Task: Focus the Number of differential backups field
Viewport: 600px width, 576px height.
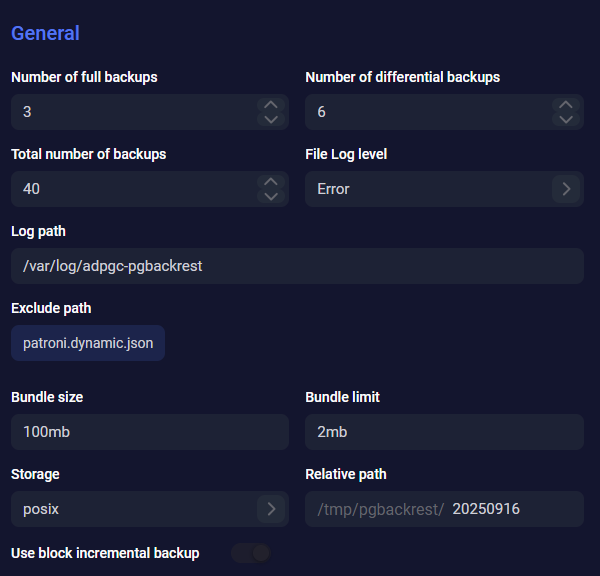Action: tap(425, 112)
